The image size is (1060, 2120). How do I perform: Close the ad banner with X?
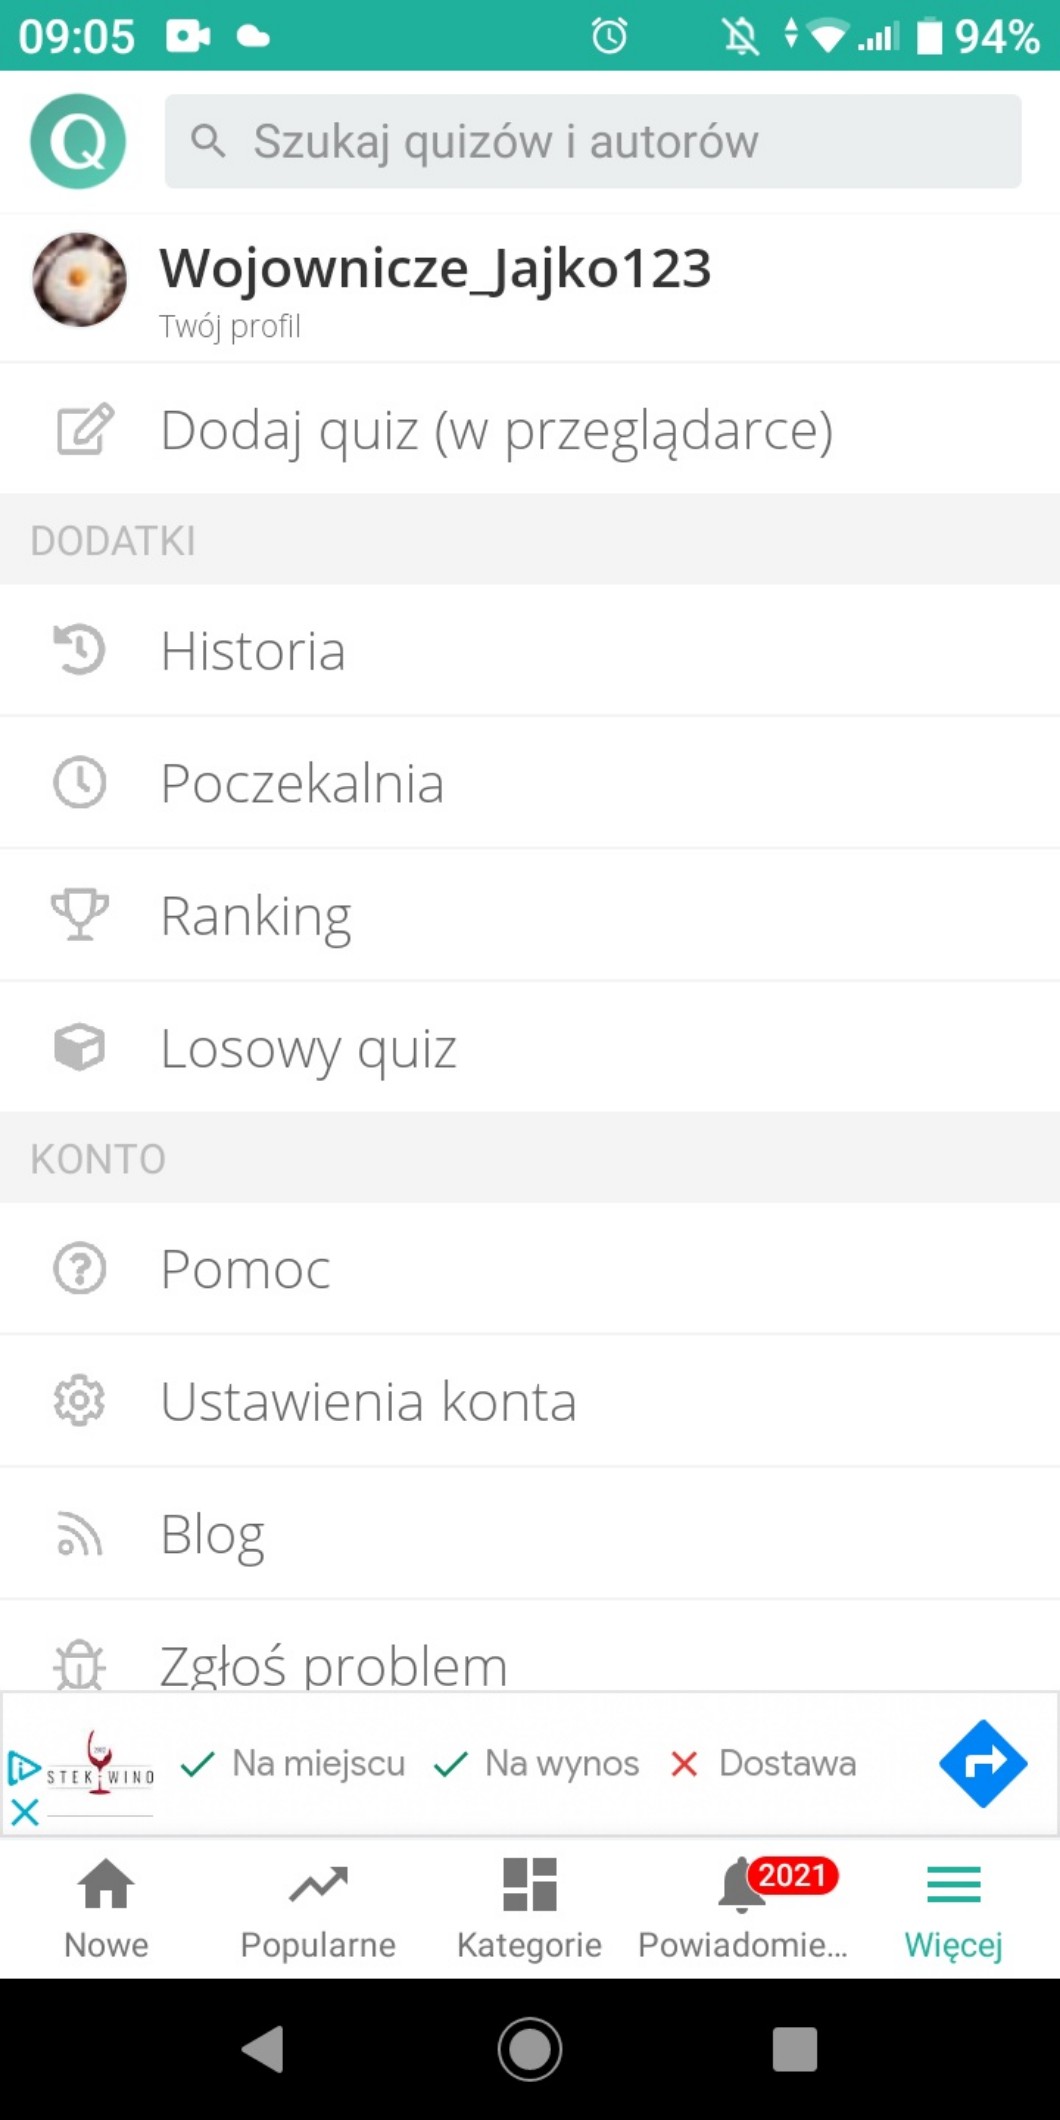(25, 1812)
